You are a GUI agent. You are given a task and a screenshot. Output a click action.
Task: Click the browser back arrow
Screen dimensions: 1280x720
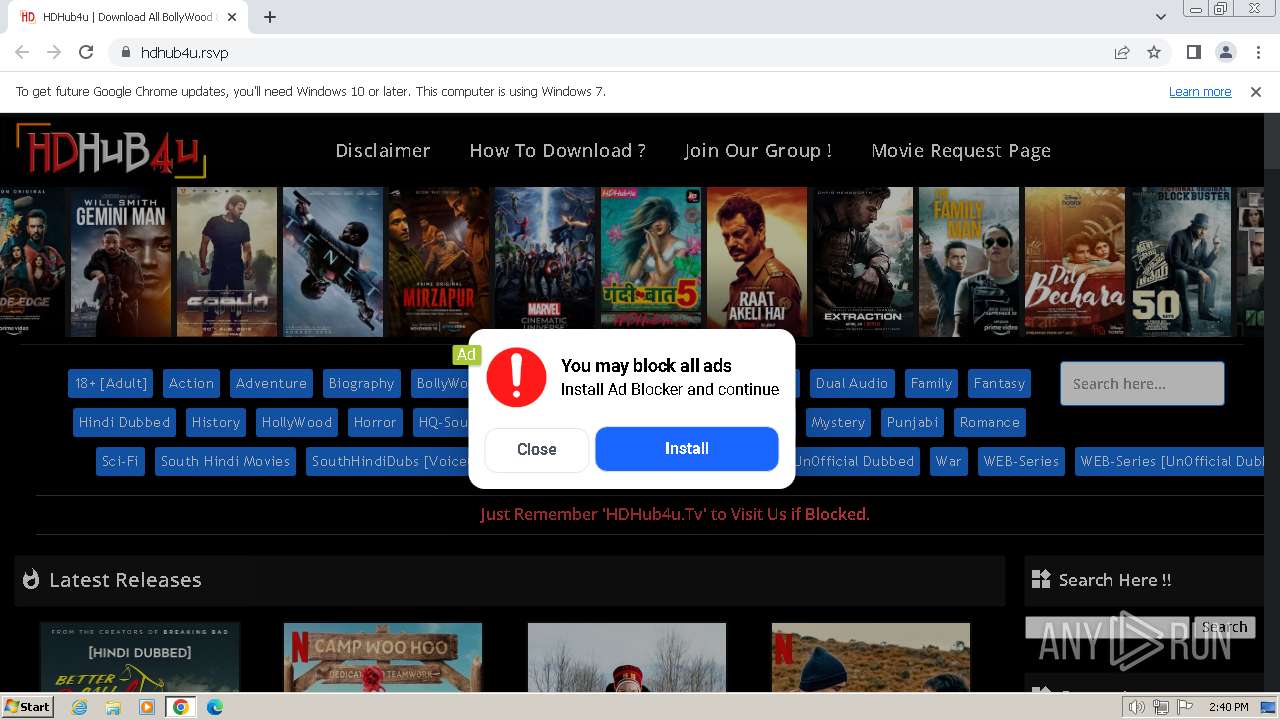tap(22, 52)
